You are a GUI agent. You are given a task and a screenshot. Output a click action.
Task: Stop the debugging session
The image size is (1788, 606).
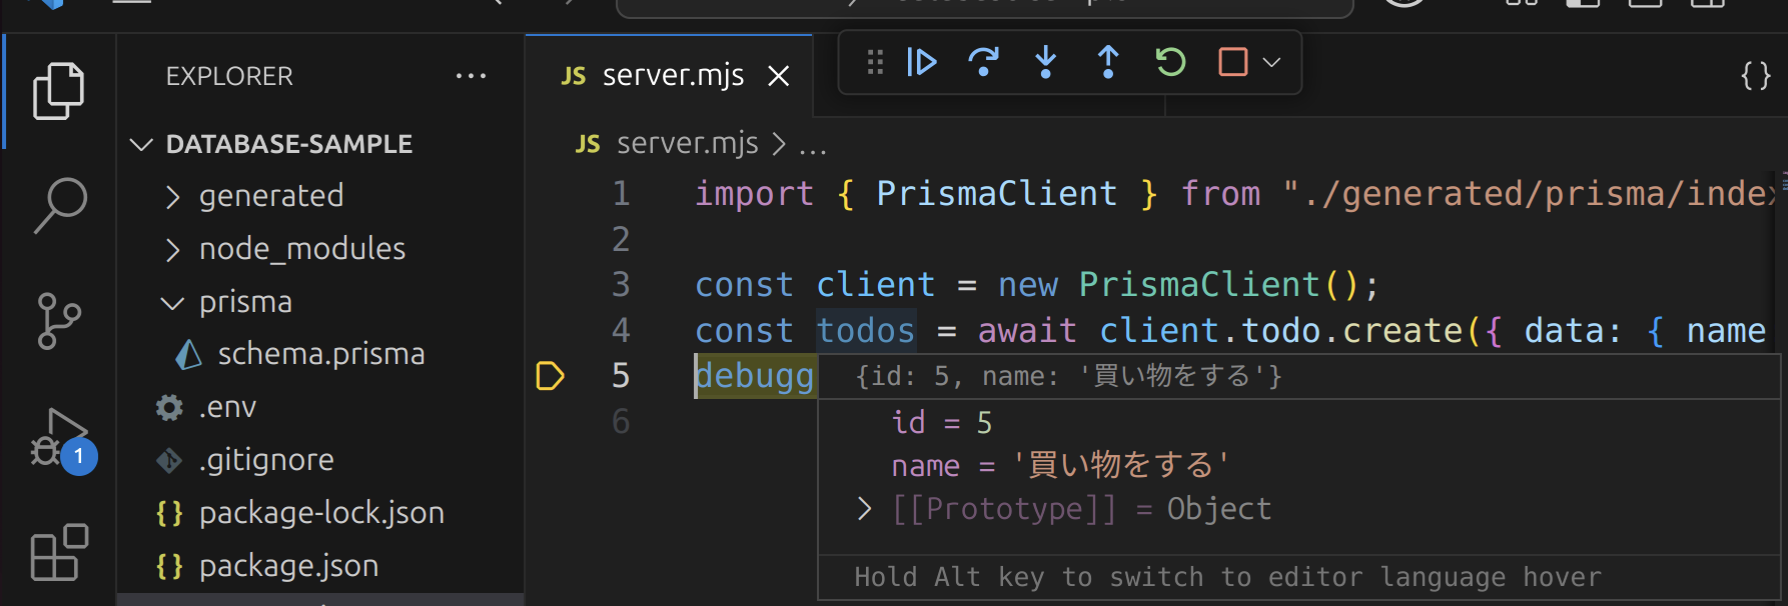(1232, 63)
